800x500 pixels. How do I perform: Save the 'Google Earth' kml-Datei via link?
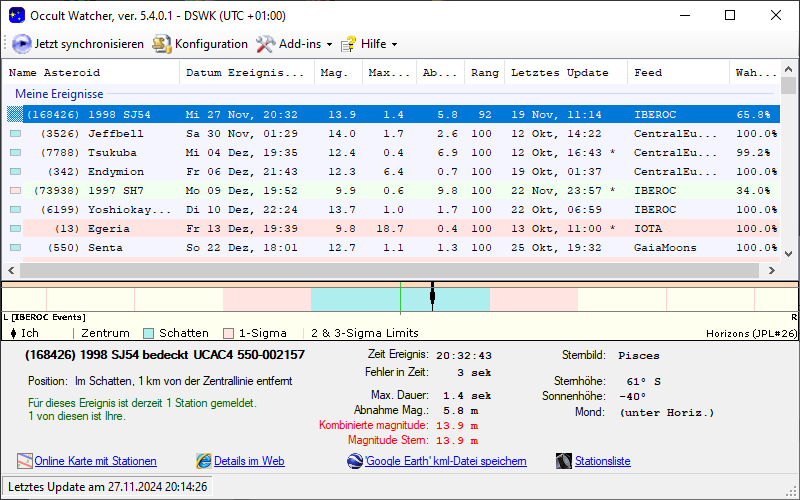click(x=446, y=461)
